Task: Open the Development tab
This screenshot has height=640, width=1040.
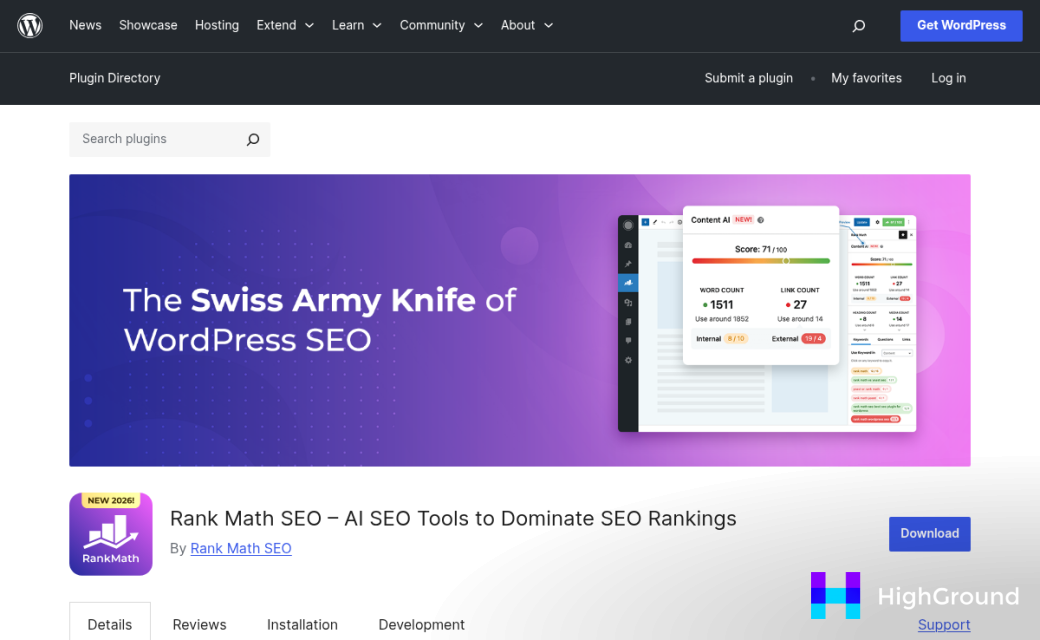Action: pos(421,624)
